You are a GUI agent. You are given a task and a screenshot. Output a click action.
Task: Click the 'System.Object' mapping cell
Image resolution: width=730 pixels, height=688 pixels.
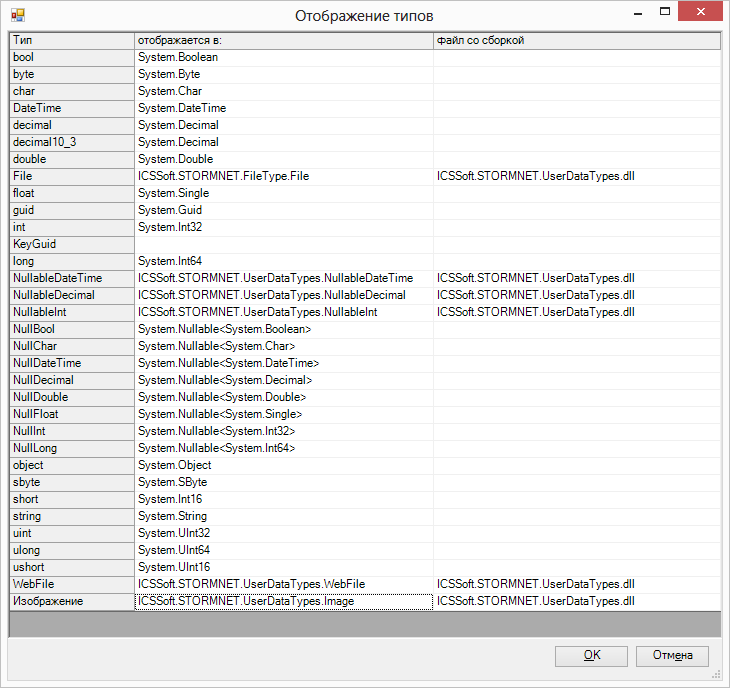tap(284, 465)
